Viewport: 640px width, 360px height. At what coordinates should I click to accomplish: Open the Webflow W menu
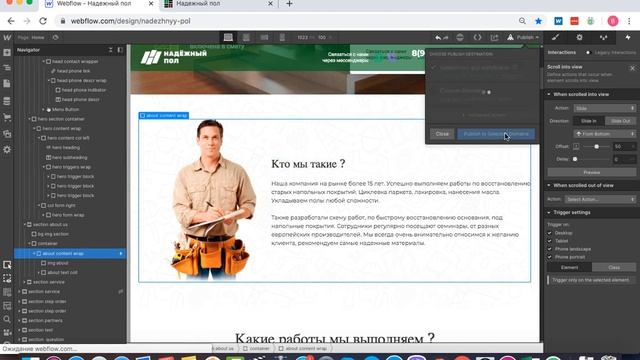7,38
